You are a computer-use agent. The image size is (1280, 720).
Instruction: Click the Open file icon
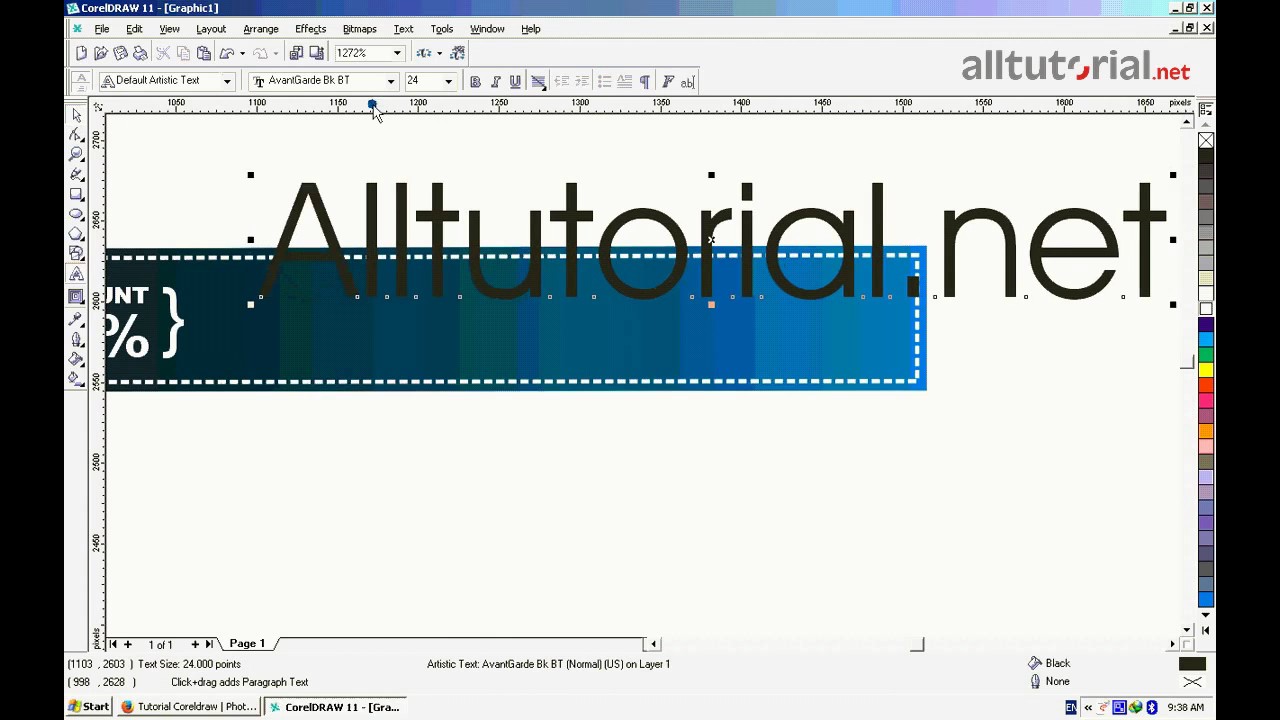101,53
